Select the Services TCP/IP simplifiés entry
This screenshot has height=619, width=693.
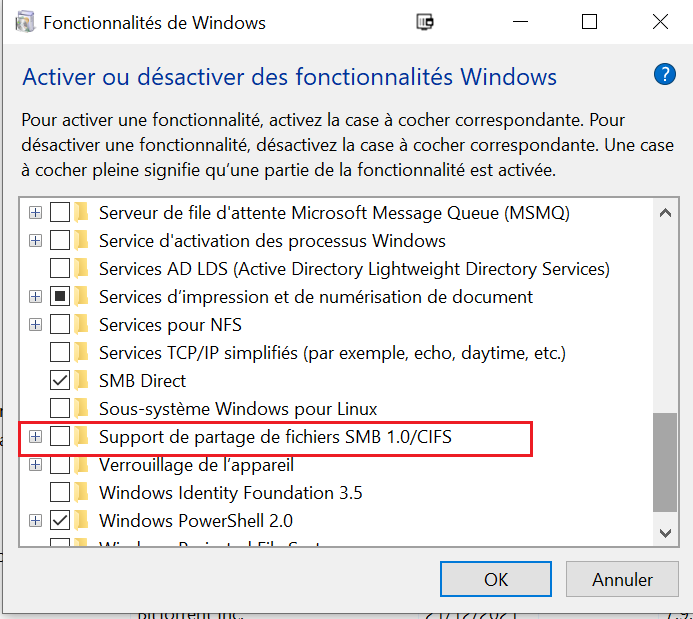coord(332,353)
